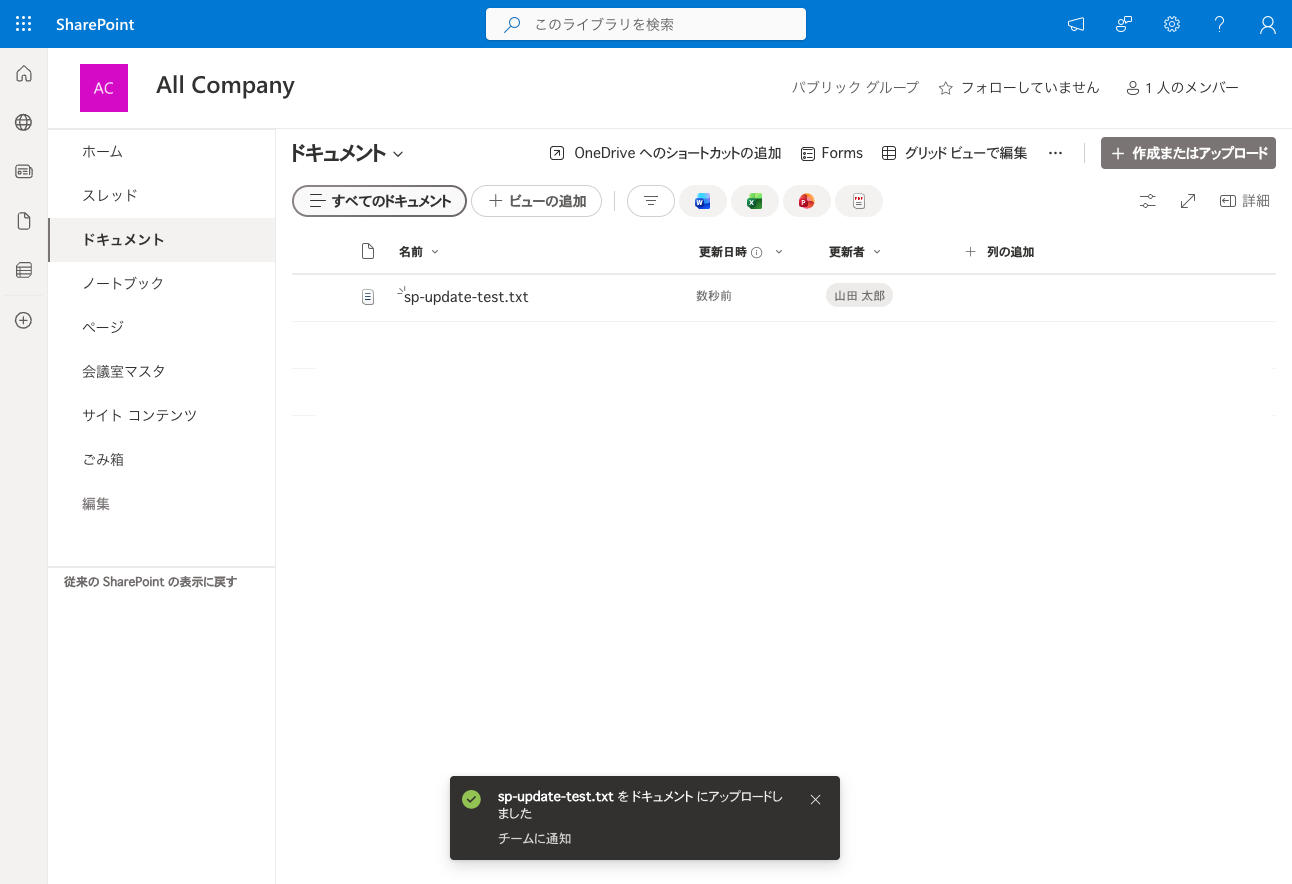Filter by PowerPoint files
This screenshot has width=1292, height=884.
(807, 201)
